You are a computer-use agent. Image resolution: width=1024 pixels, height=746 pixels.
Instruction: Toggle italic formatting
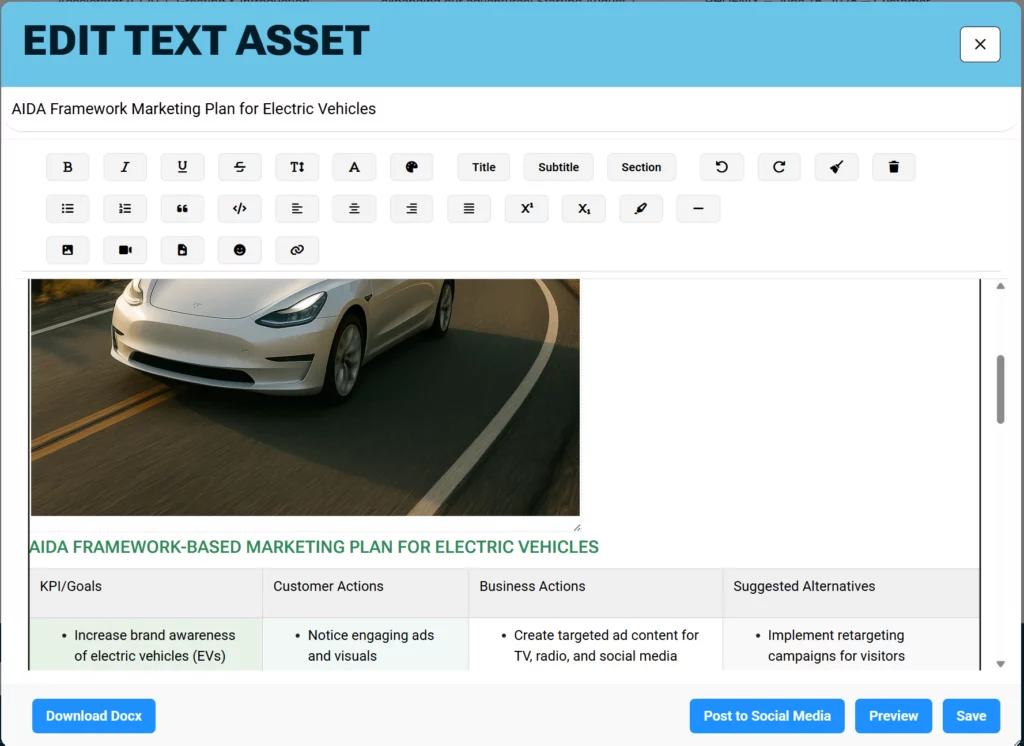pyautogui.click(x=125, y=167)
